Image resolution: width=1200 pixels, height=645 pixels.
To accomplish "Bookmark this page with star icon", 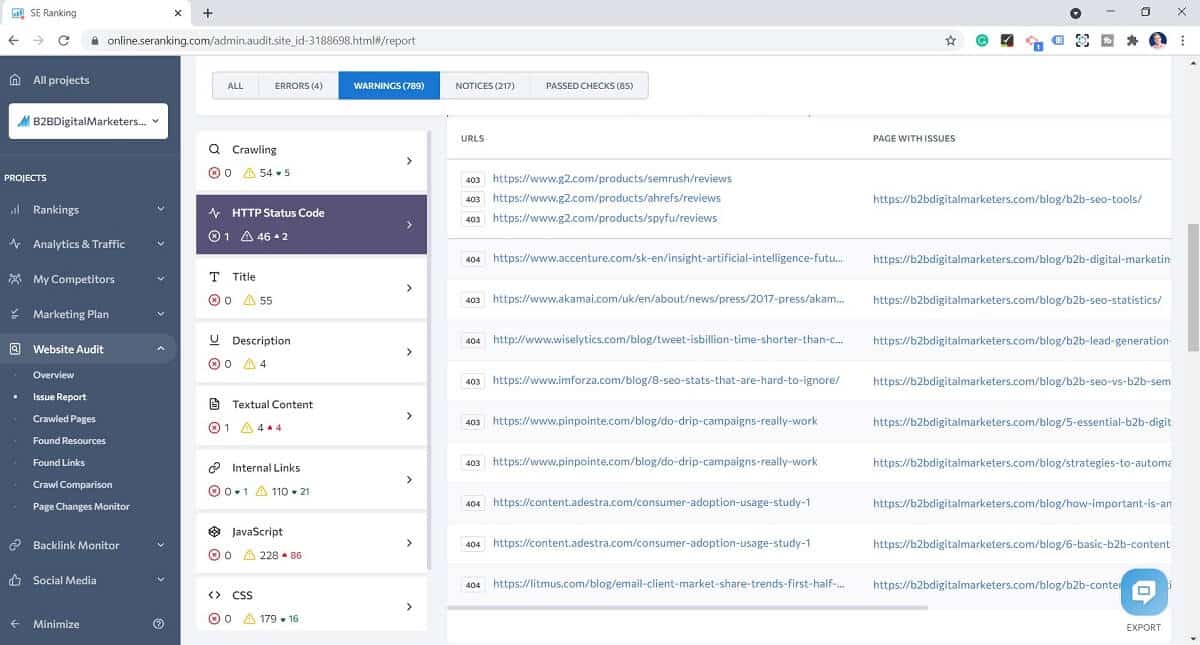I will click(950, 41).
